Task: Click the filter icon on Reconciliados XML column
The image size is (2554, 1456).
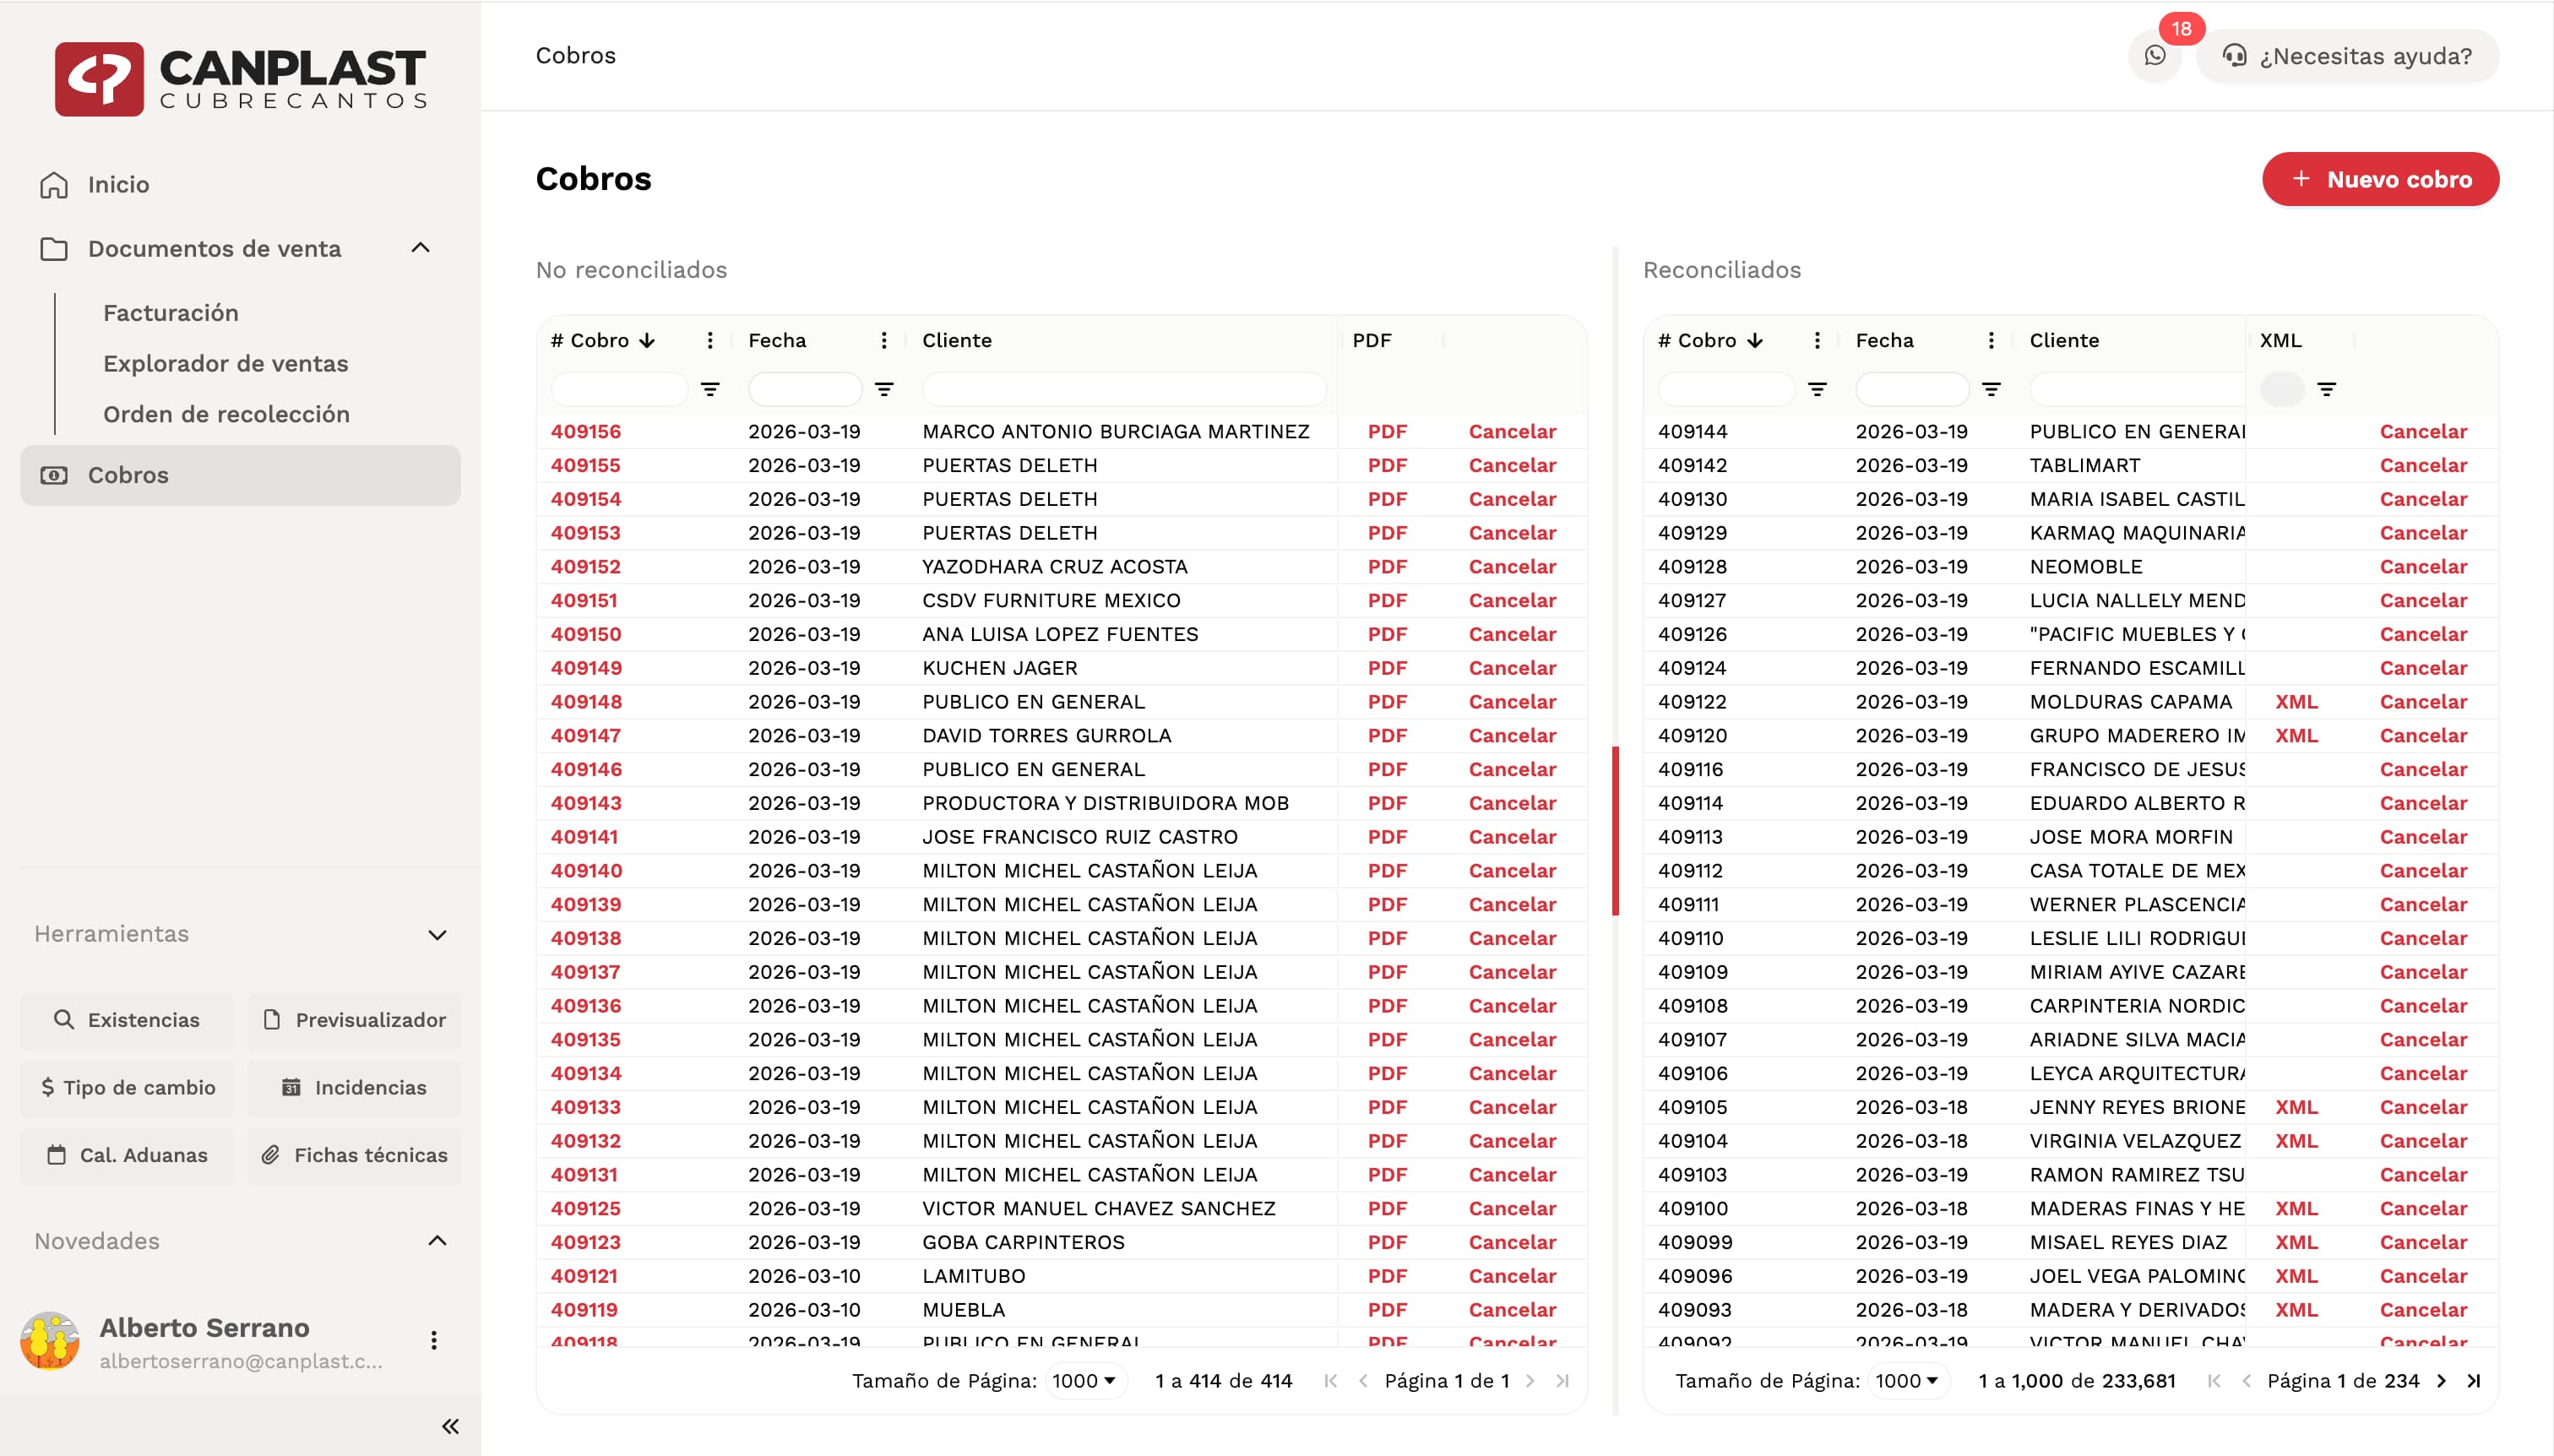Action: tap(2327, 389)
